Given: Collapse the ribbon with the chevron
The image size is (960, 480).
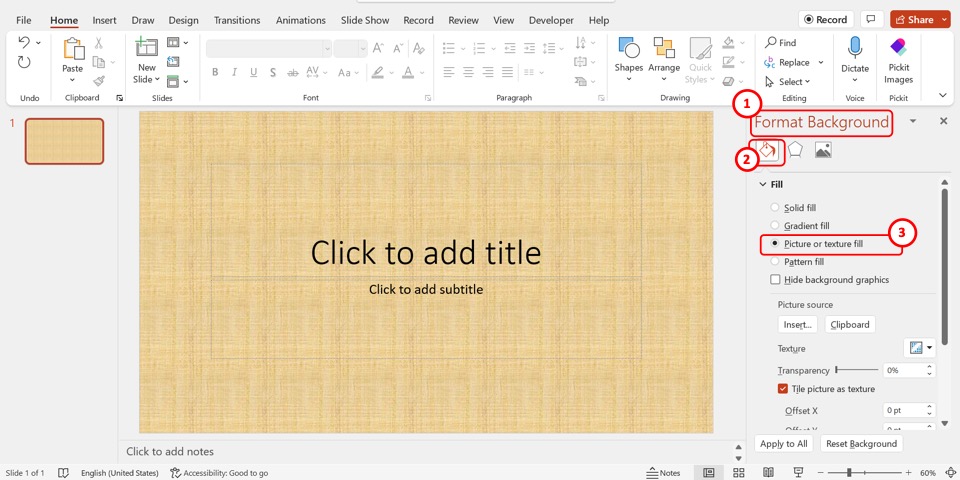Looking at the screenshot, I should coord(942,95).
